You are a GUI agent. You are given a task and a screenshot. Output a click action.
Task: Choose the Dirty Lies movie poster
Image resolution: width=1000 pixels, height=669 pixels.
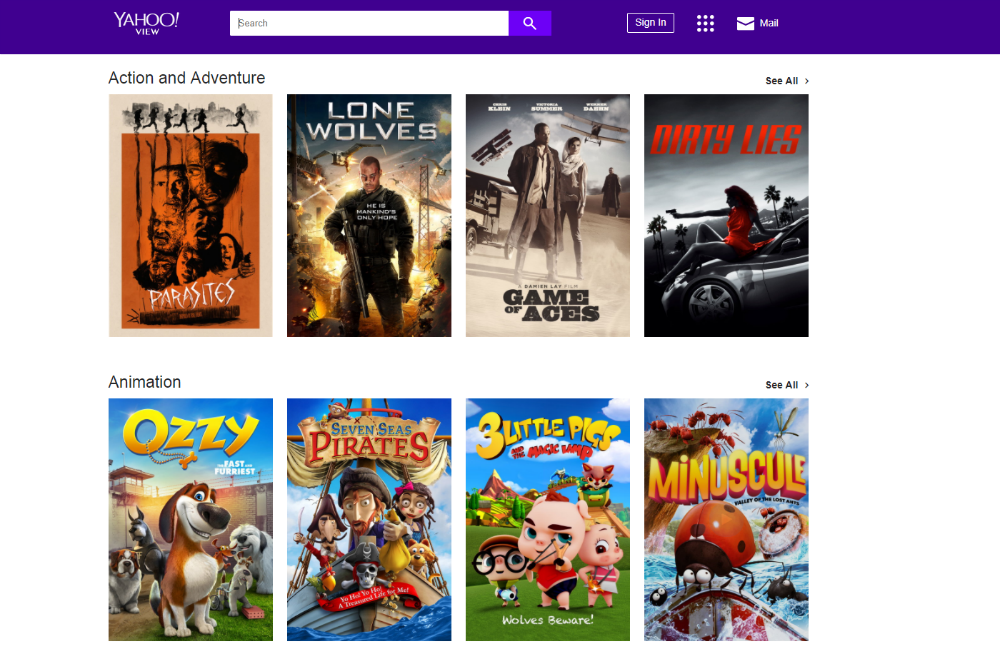[726, 215]
